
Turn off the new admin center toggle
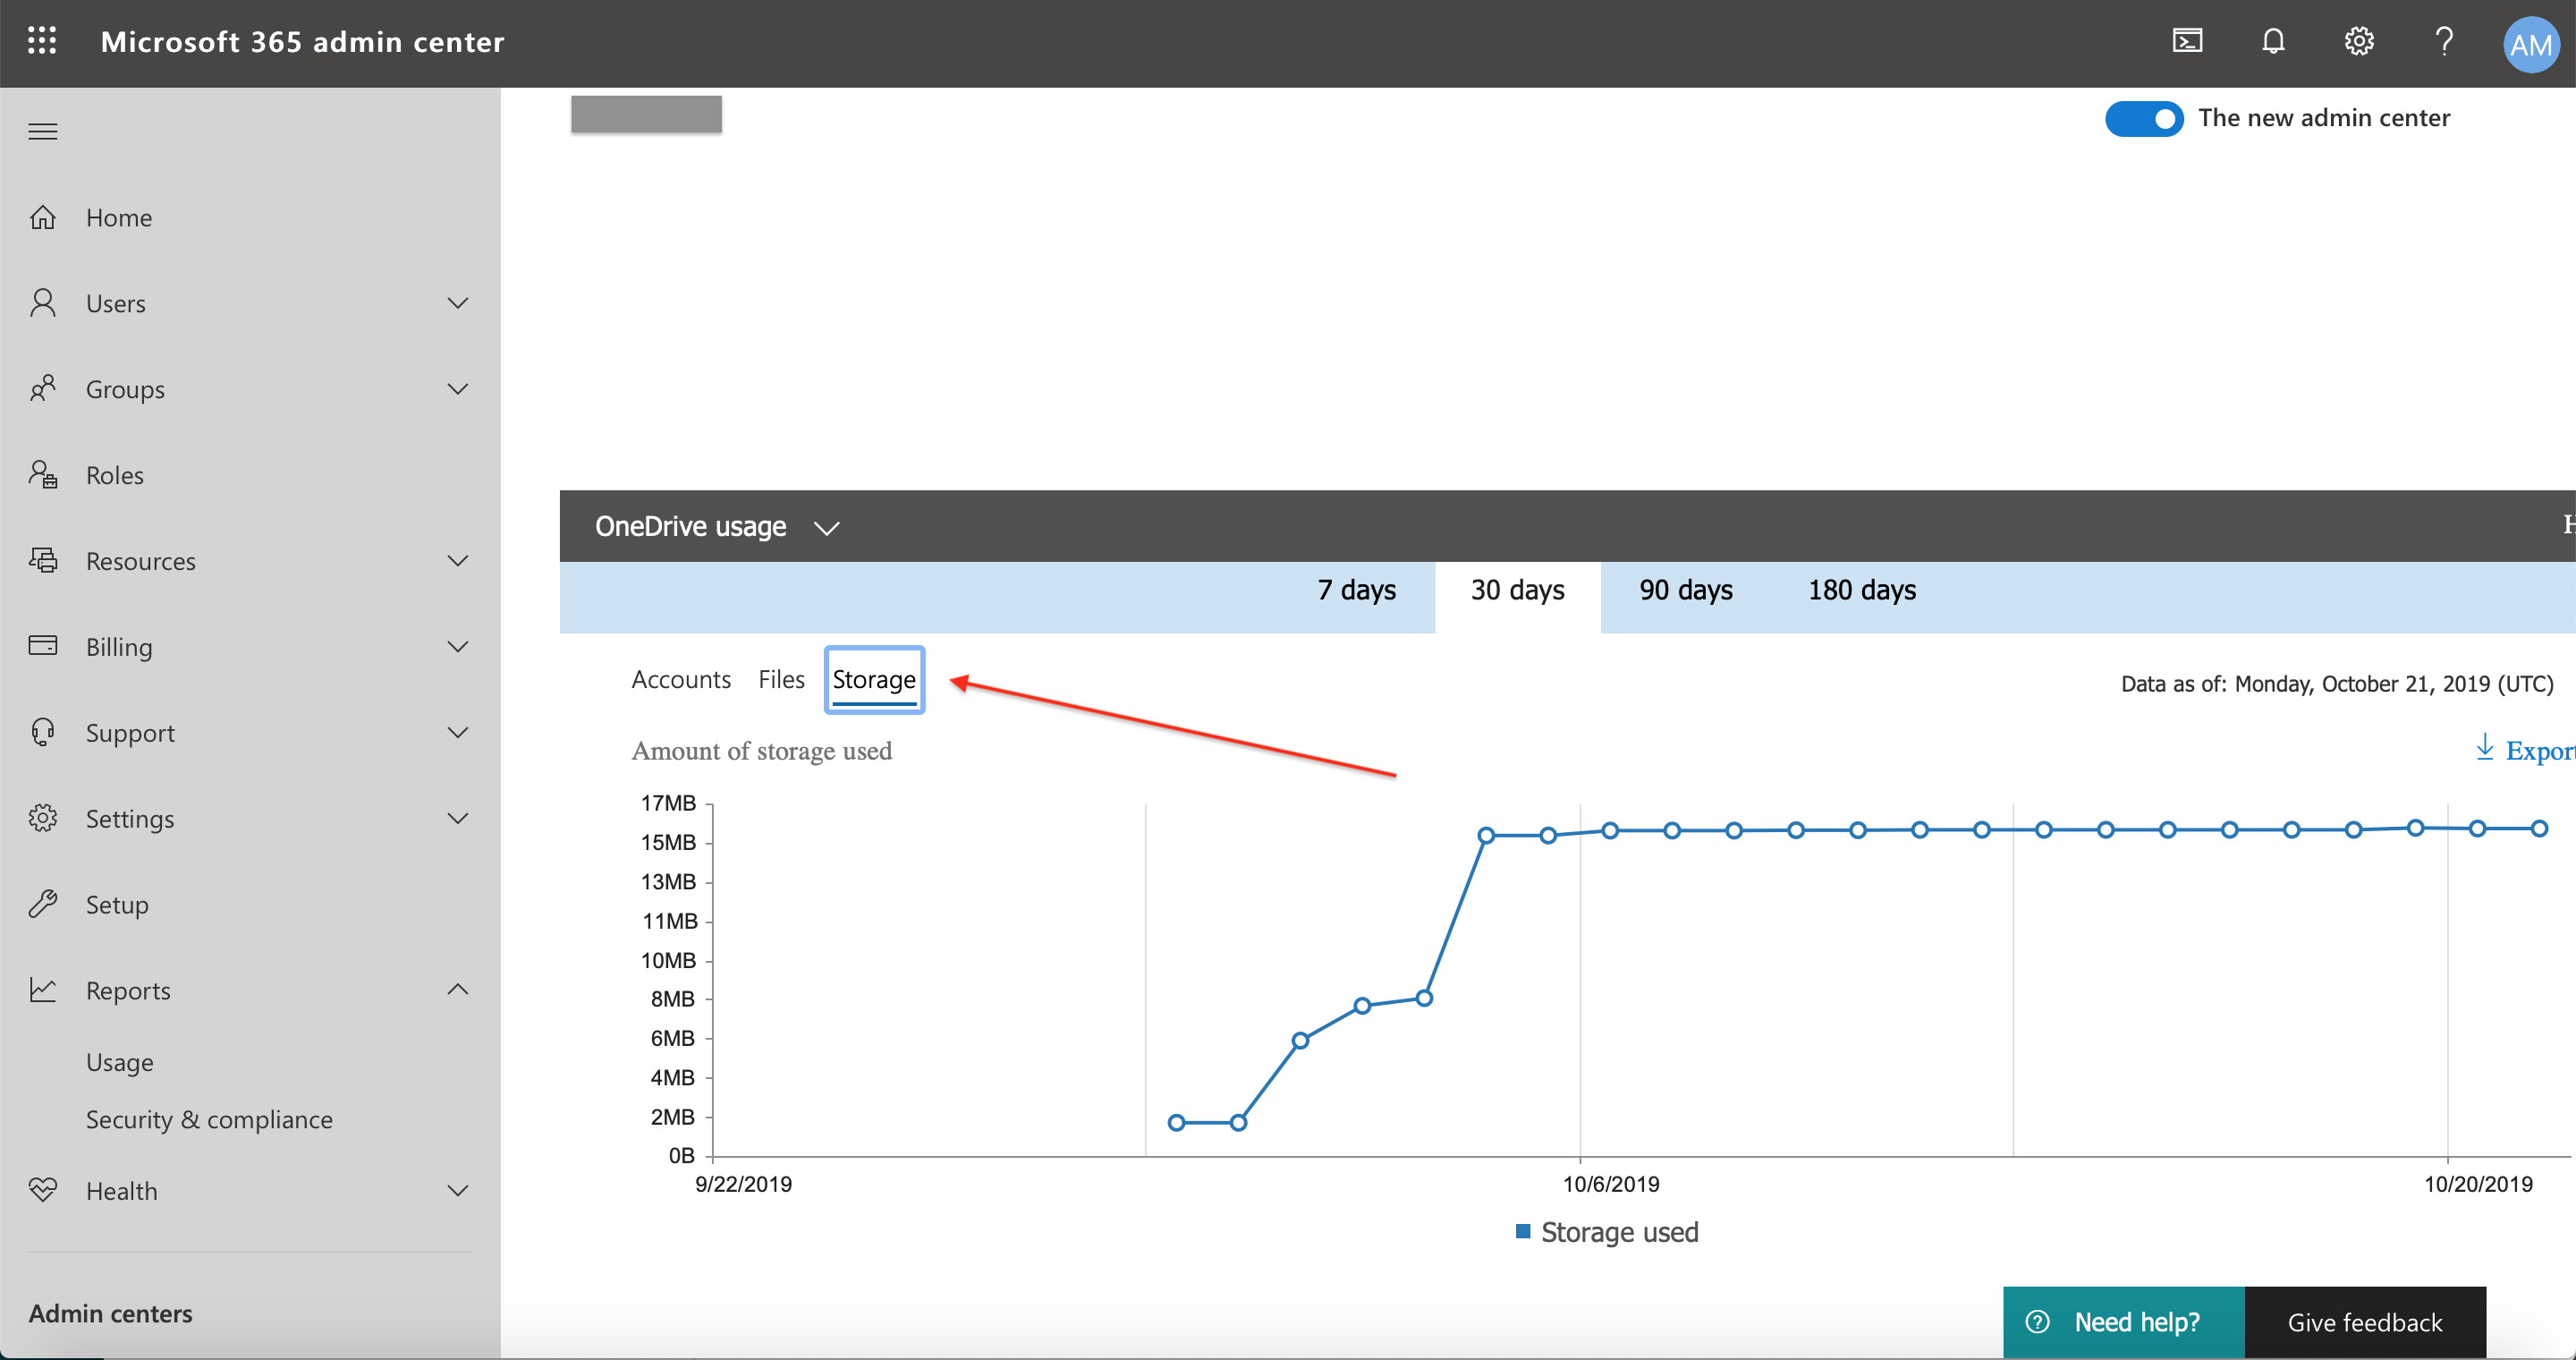2143,119
